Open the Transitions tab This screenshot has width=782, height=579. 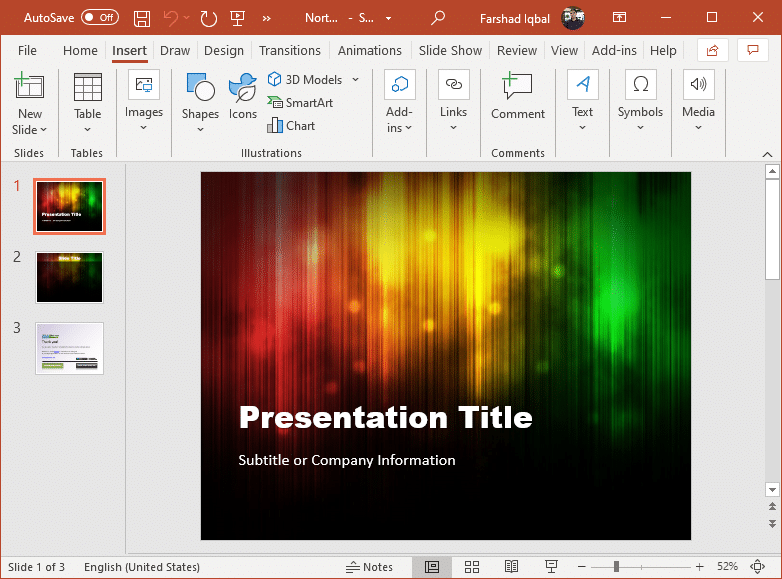(290, 51)
